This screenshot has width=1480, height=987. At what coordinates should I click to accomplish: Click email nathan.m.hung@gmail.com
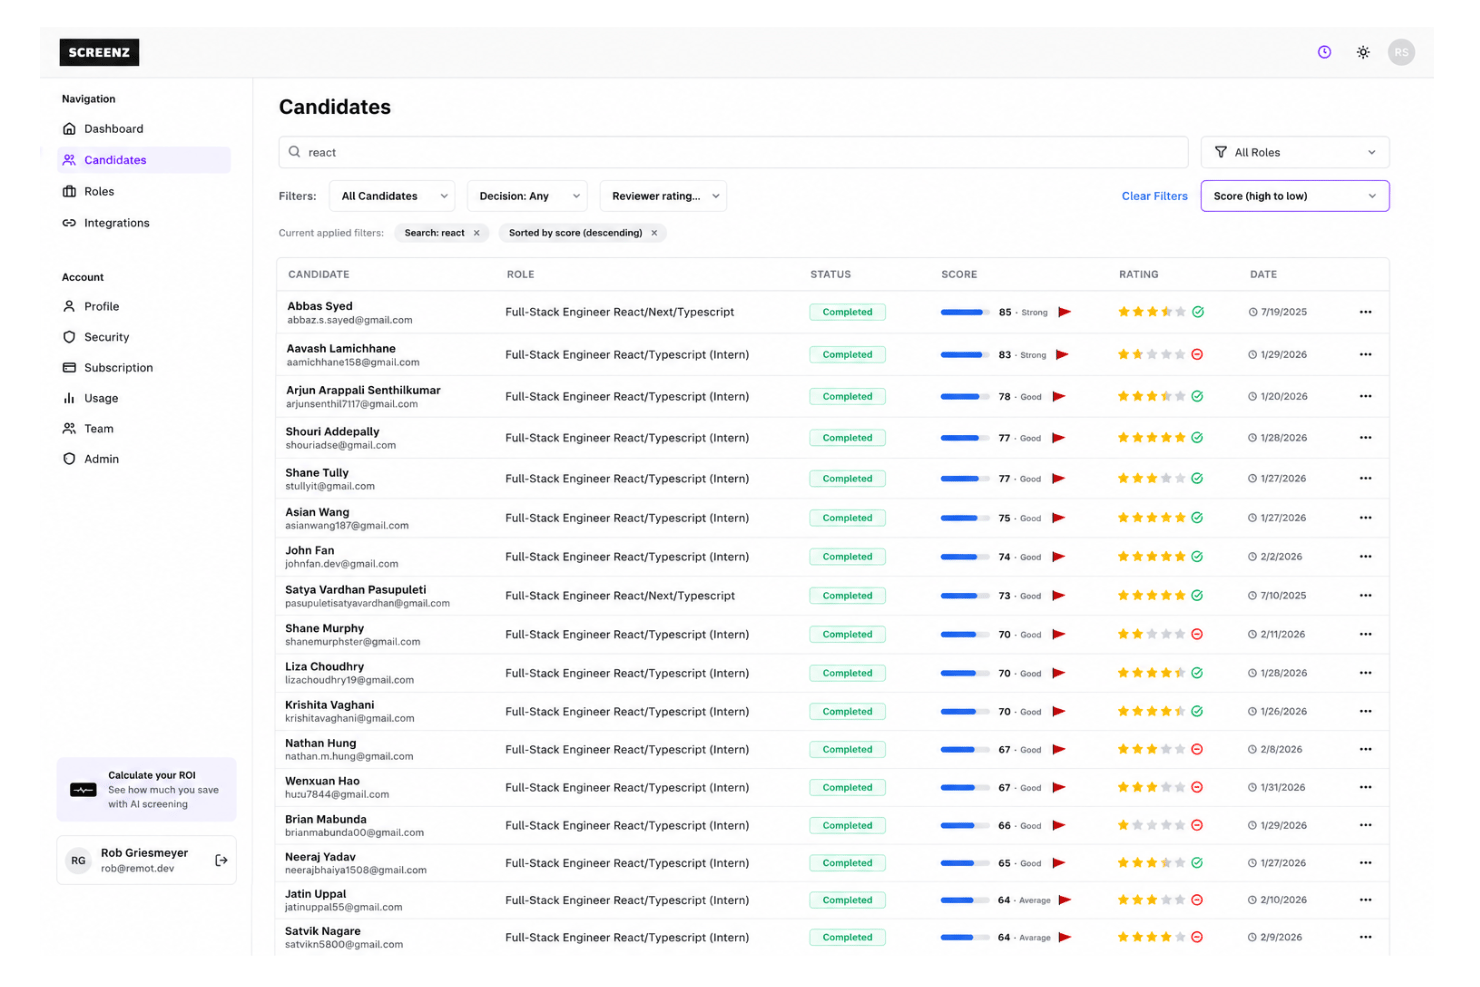point(349,757)
